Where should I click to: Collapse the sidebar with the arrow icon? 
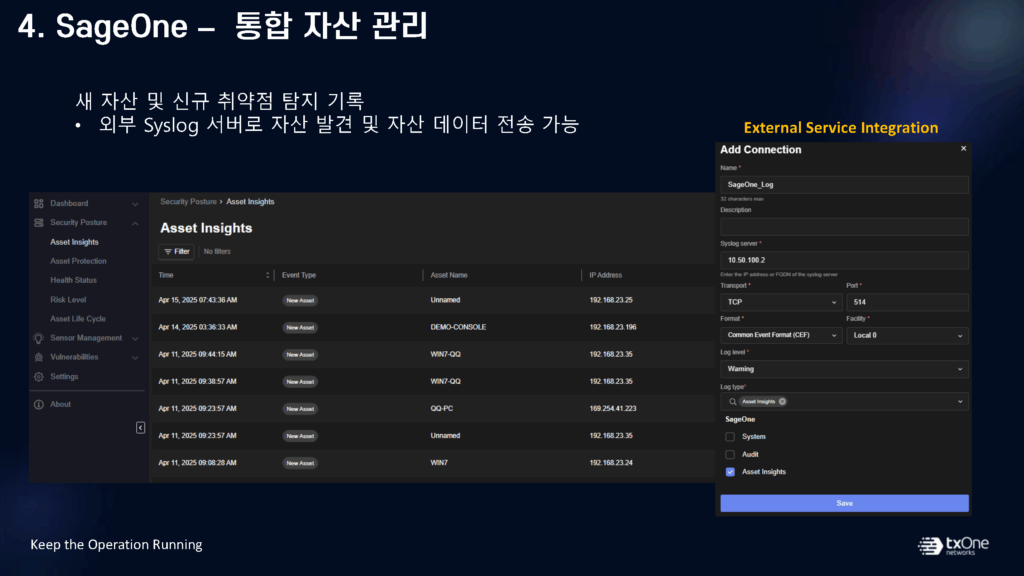click(x=140, y=428)
